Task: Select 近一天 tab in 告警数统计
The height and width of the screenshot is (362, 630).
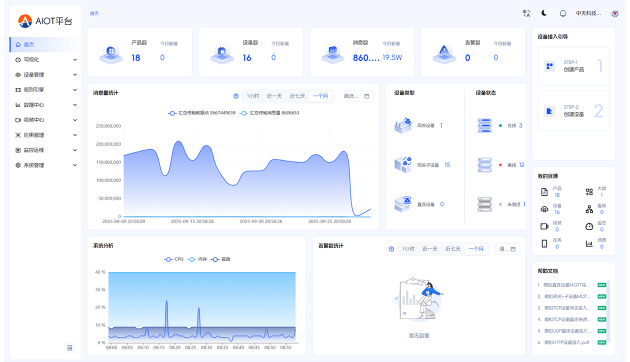Action: click(430, 249)
